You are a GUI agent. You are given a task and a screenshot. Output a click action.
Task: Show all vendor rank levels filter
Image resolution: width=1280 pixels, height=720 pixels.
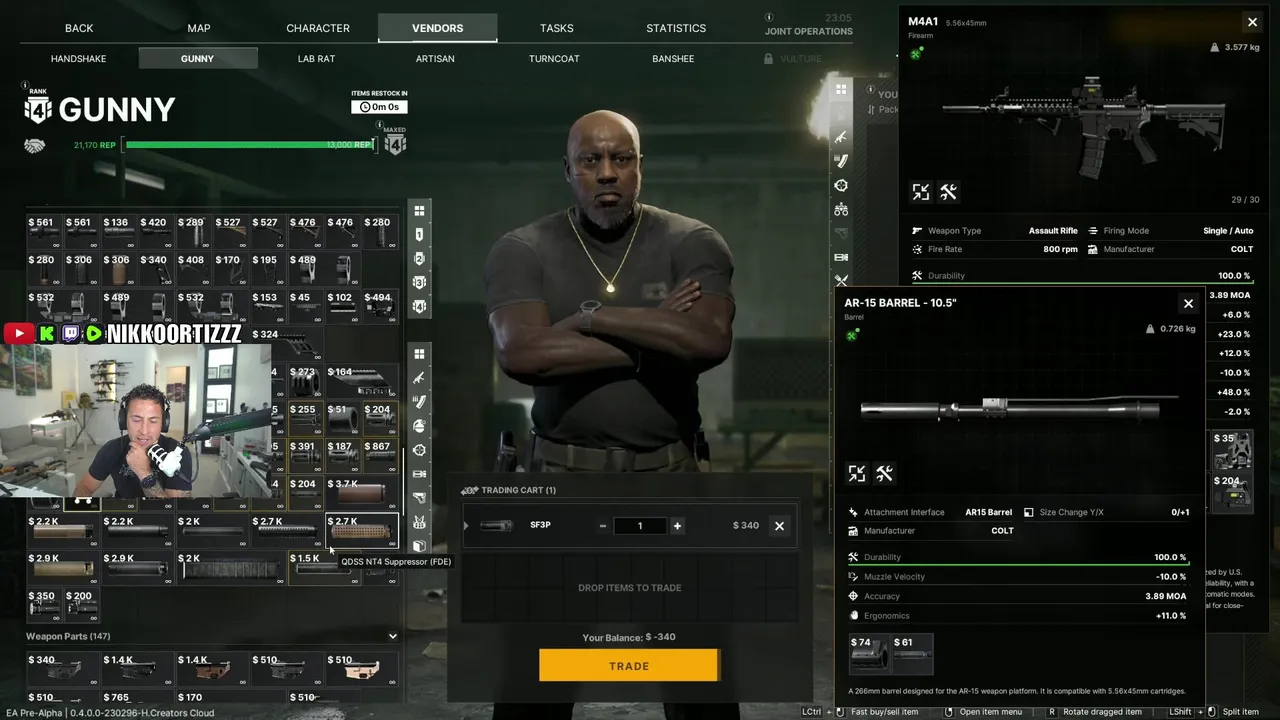tap(420, 210)
